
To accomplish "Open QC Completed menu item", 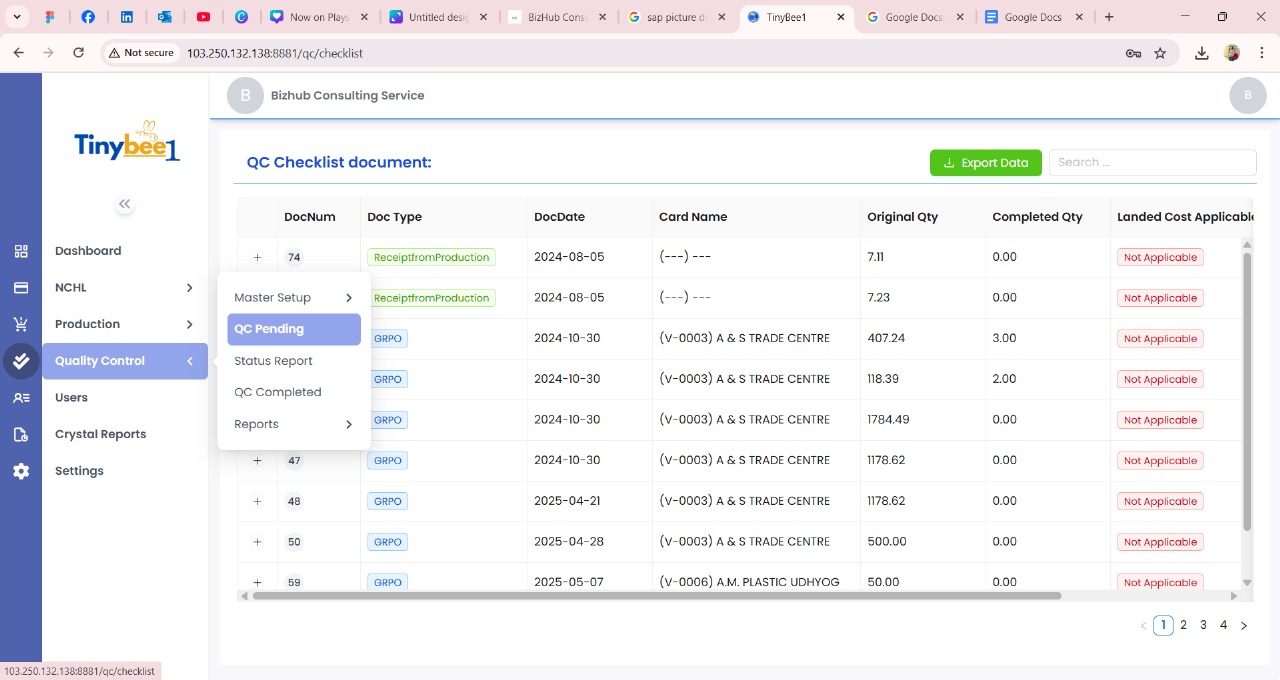I will [x=278, y=392].
